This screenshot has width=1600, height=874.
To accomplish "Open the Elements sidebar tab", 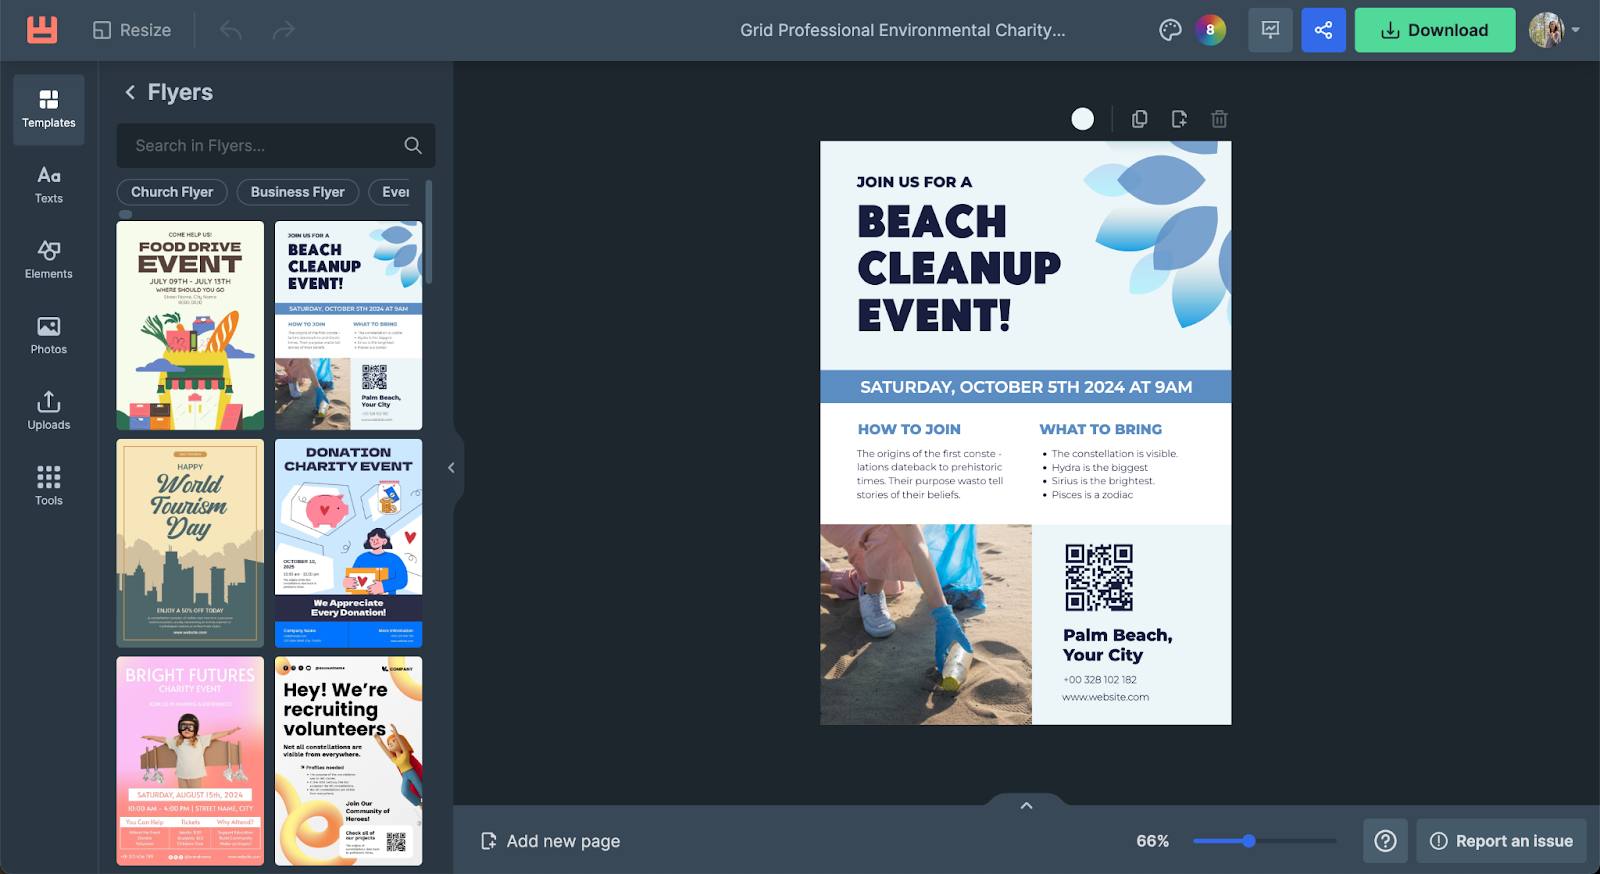I will 49,260.
